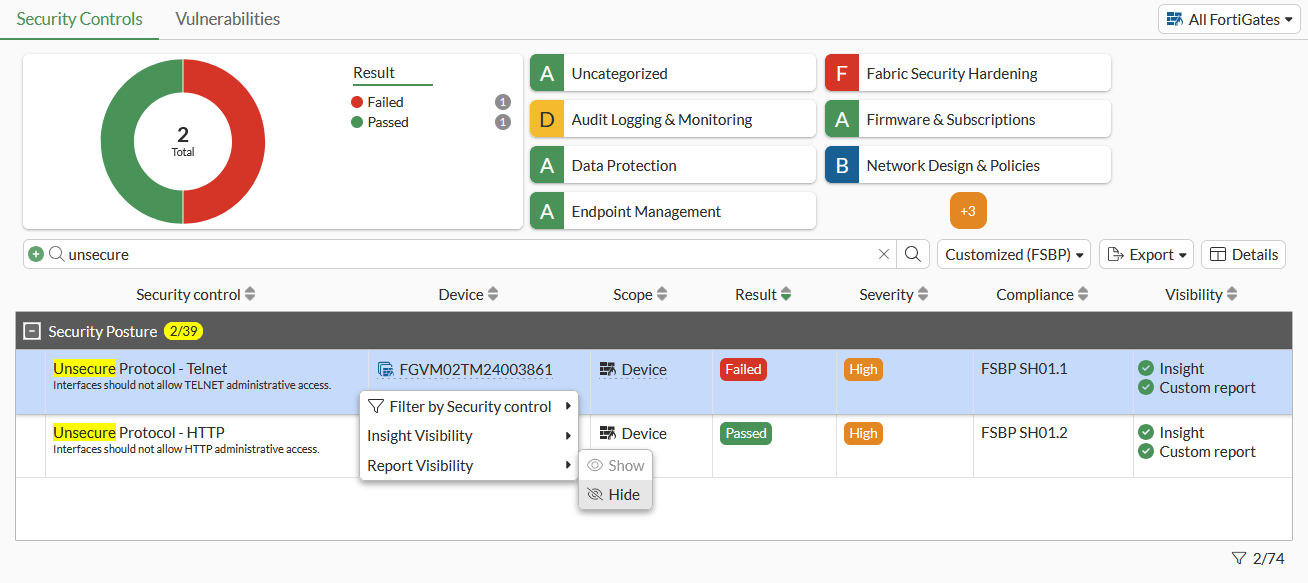This screenshot has width=1308, height=583.
Task: Switch to the Vulnerabilities tab
Action: pos(227,18)
